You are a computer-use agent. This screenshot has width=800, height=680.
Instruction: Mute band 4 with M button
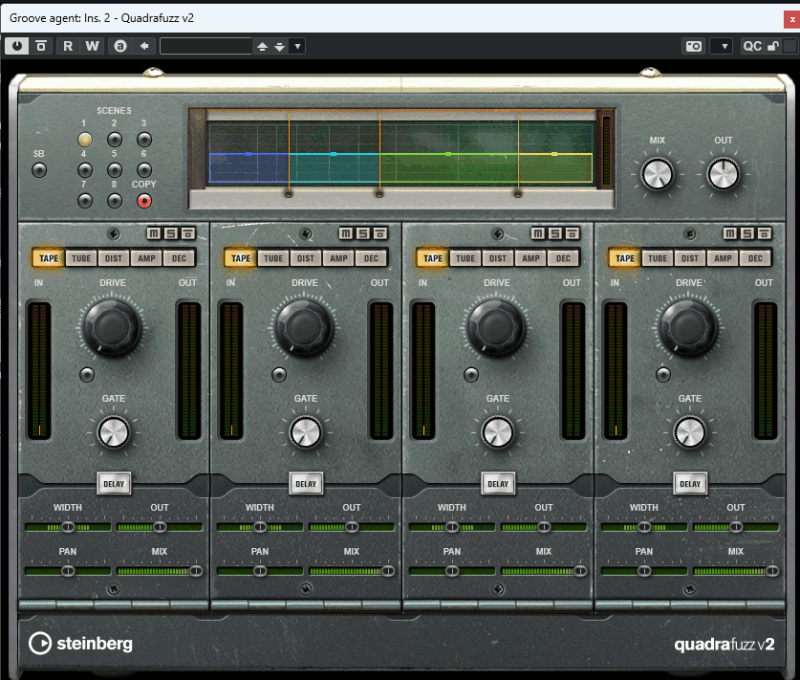pyautogui.click(x=730, y=234)
